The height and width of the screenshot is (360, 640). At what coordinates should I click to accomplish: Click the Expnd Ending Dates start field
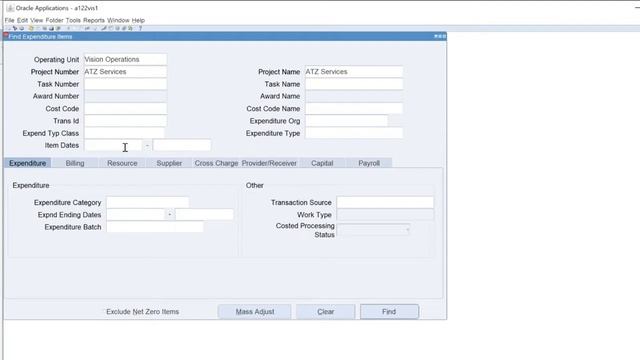tap(136, 215)
